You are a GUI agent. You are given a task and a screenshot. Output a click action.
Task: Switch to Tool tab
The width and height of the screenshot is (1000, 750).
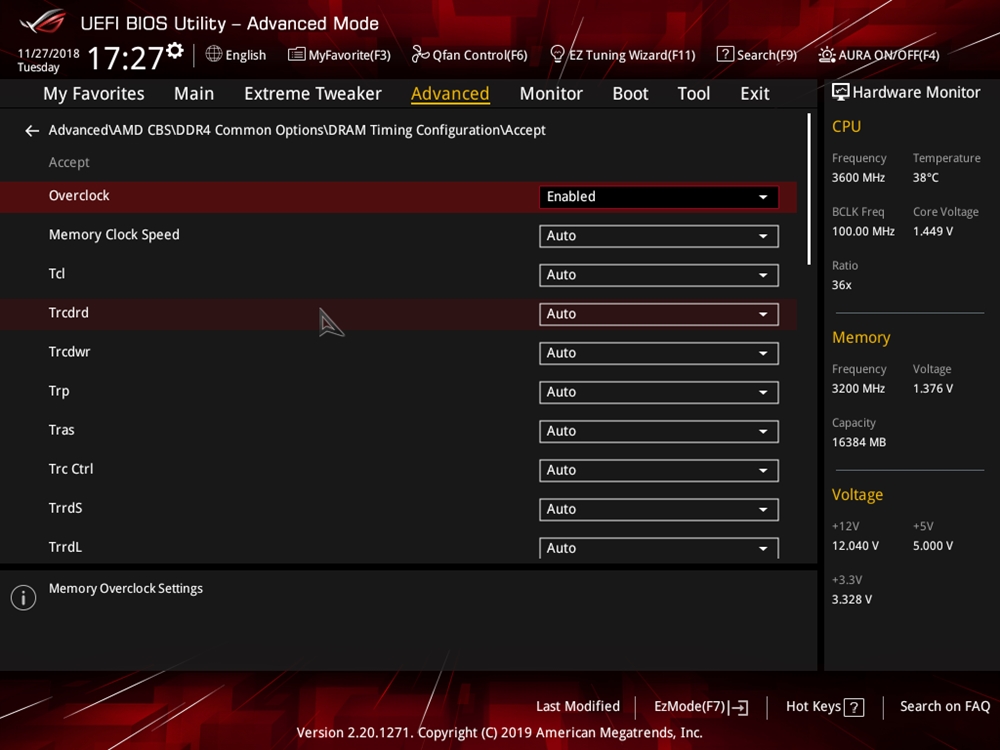coord(693,94)
